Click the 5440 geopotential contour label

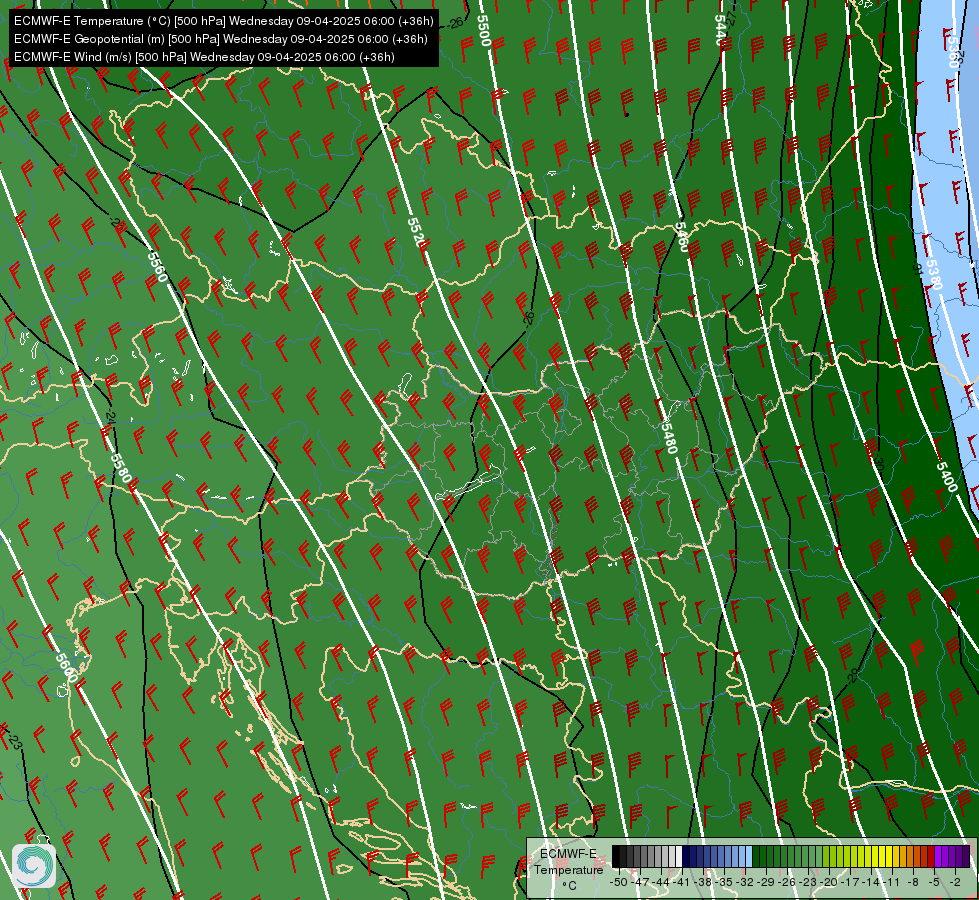click(x=720, y=29)
